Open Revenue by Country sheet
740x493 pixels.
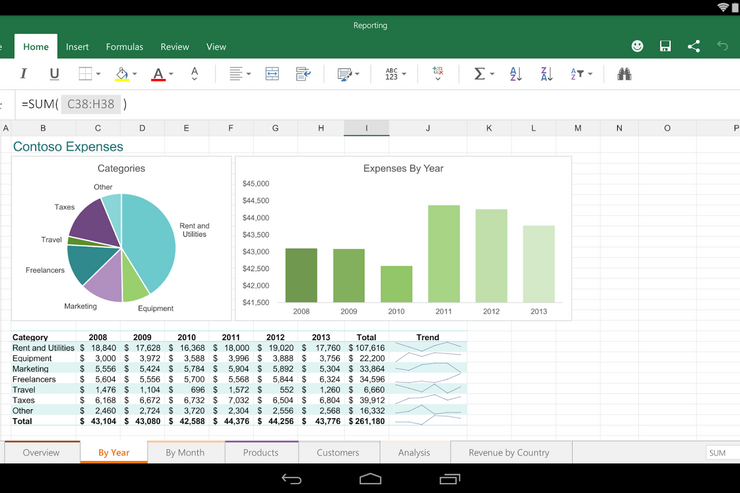[x=509, y=452]
